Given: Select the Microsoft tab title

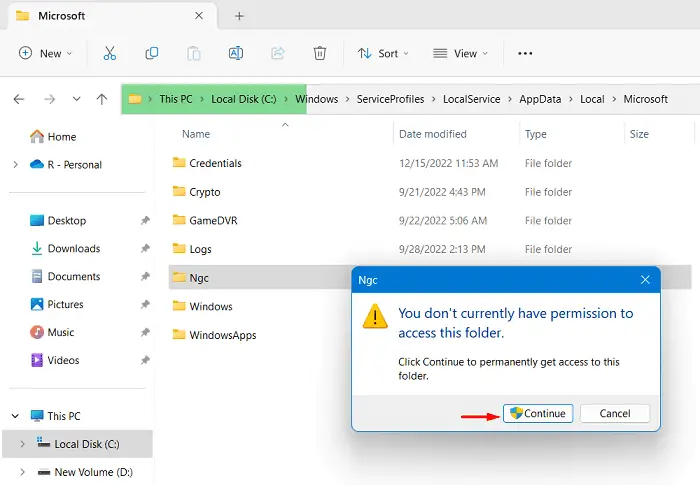Looking at the screenshot, I should point(62,16).
